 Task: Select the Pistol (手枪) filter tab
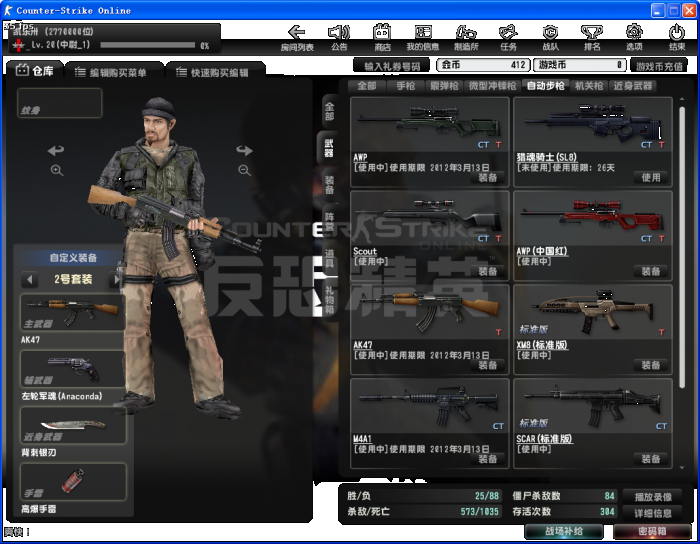point(405,86)
